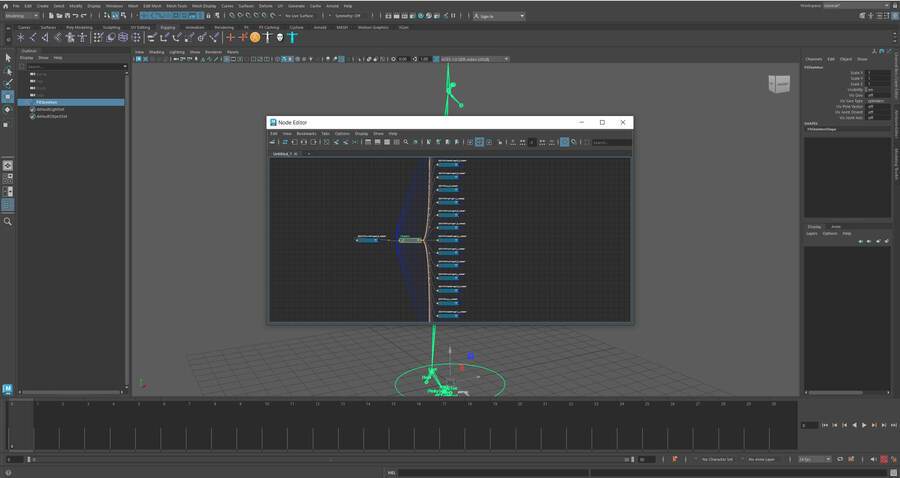The height and width of the screenshot is (478, 900).
Task: Click the arrow Select tool in toolbox
Action: (x=8, y=58)
